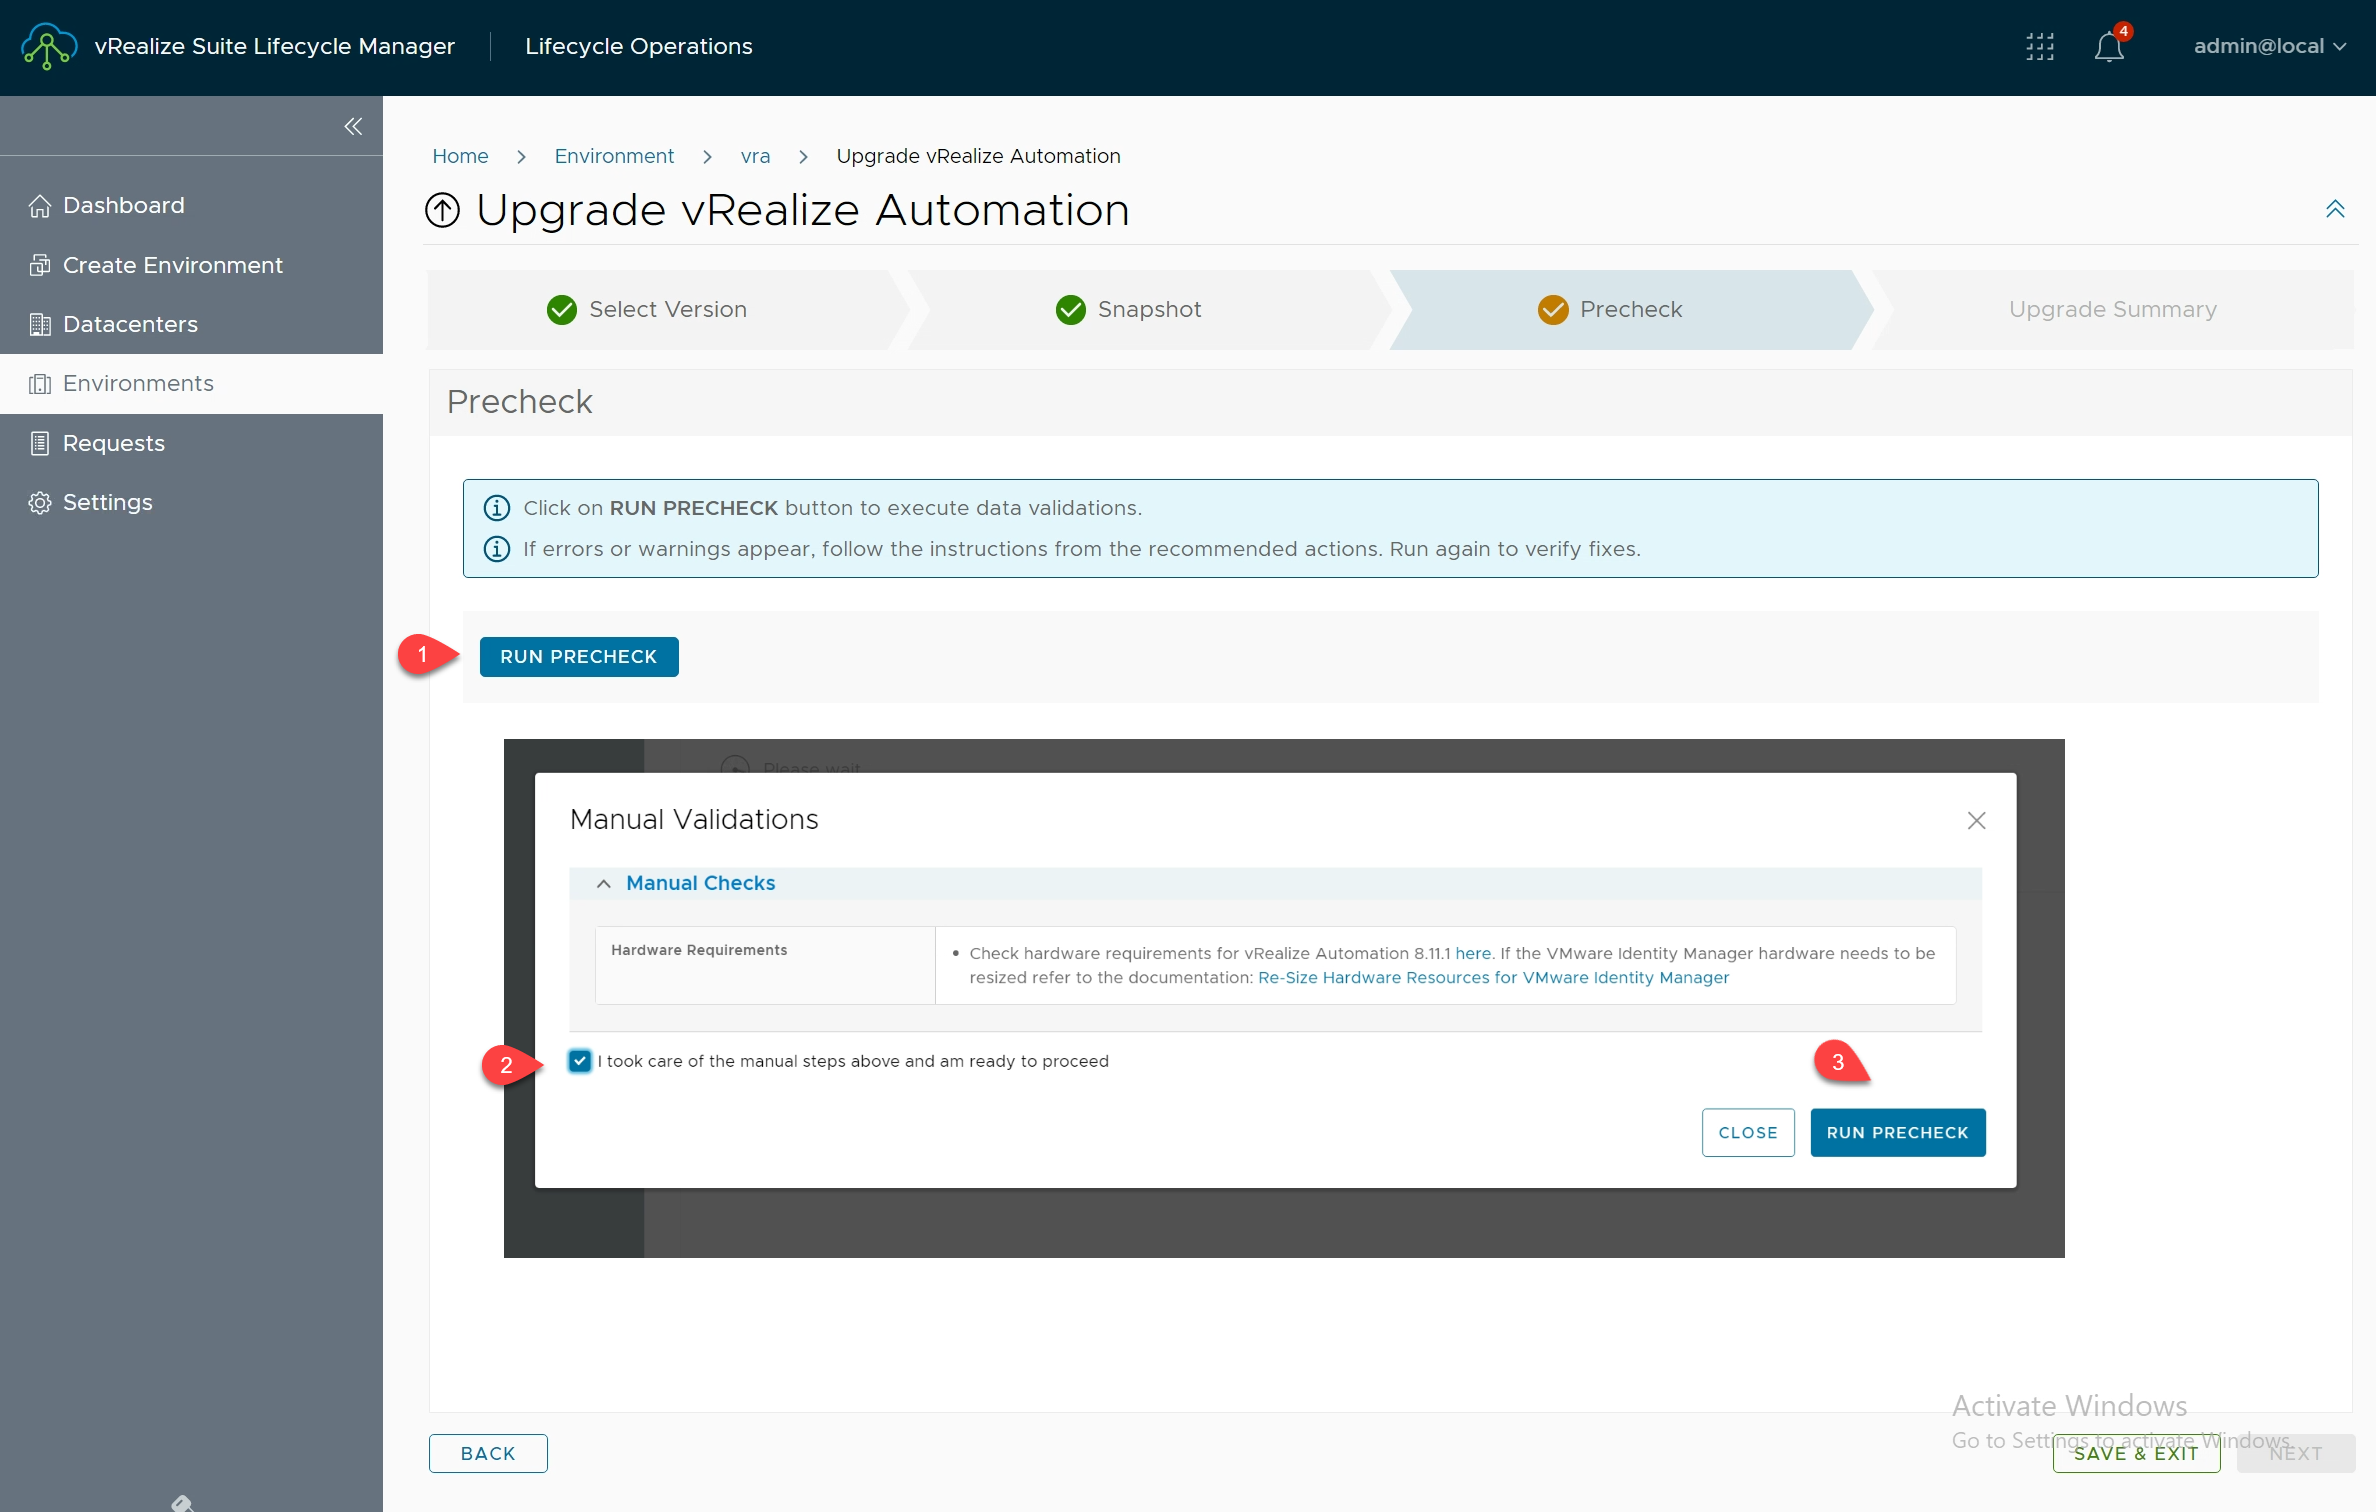Collapse the sidebar with double chevron
Screen dimensions: 2376x1512
353,126
